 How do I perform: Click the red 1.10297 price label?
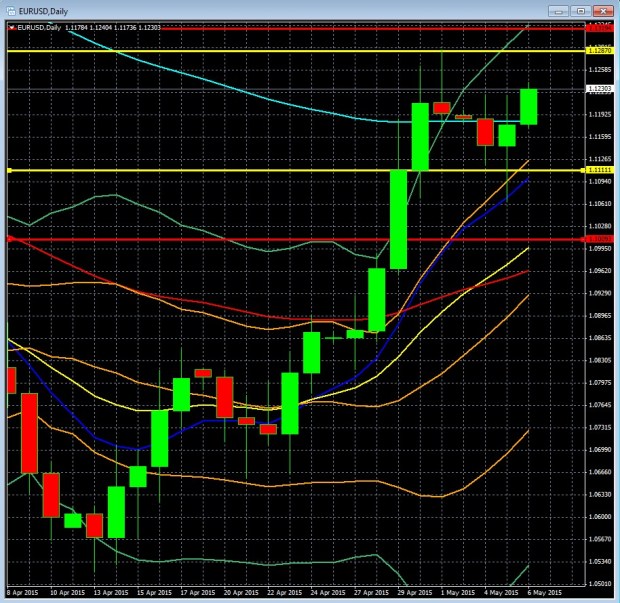(x=600, y=239)
